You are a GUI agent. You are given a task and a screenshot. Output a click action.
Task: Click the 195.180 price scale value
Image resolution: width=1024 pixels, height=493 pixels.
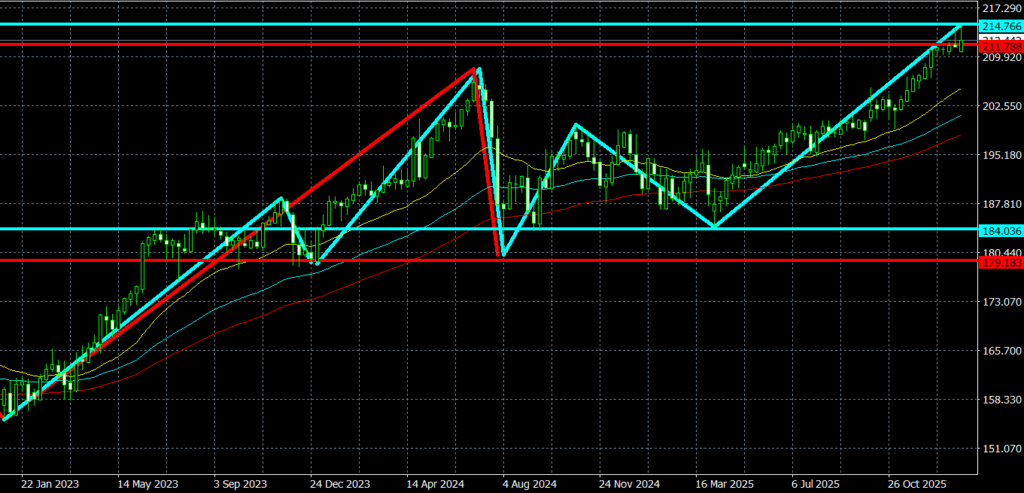[x=1001, y=155]
